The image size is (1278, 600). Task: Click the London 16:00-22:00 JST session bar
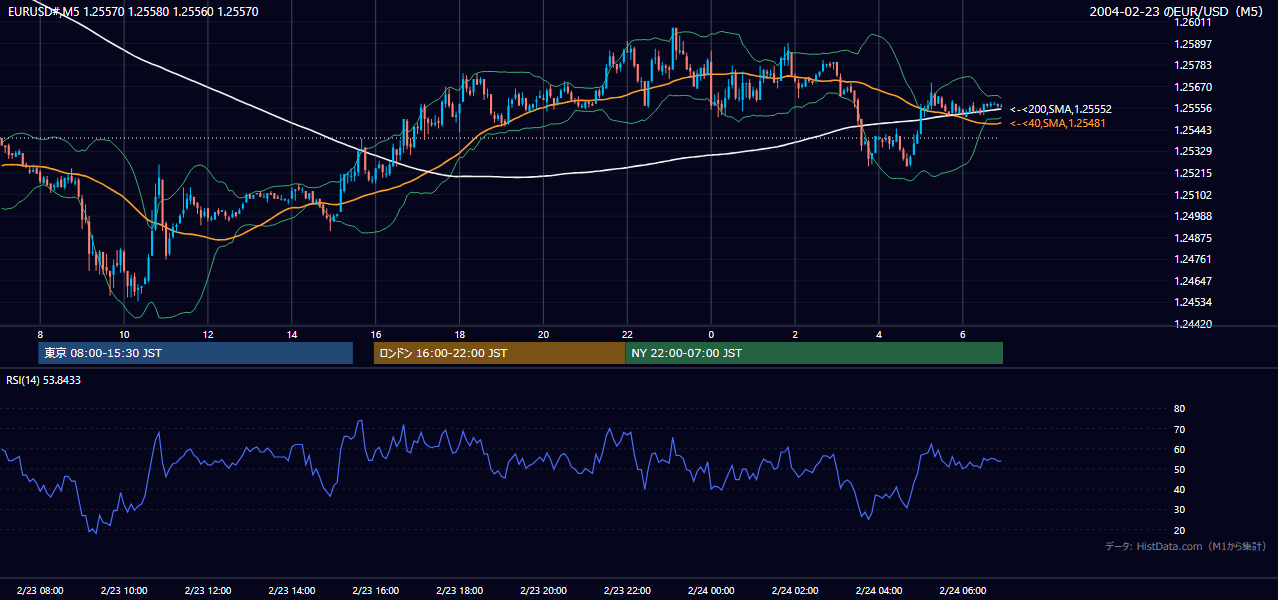click(x=499, y=353)
